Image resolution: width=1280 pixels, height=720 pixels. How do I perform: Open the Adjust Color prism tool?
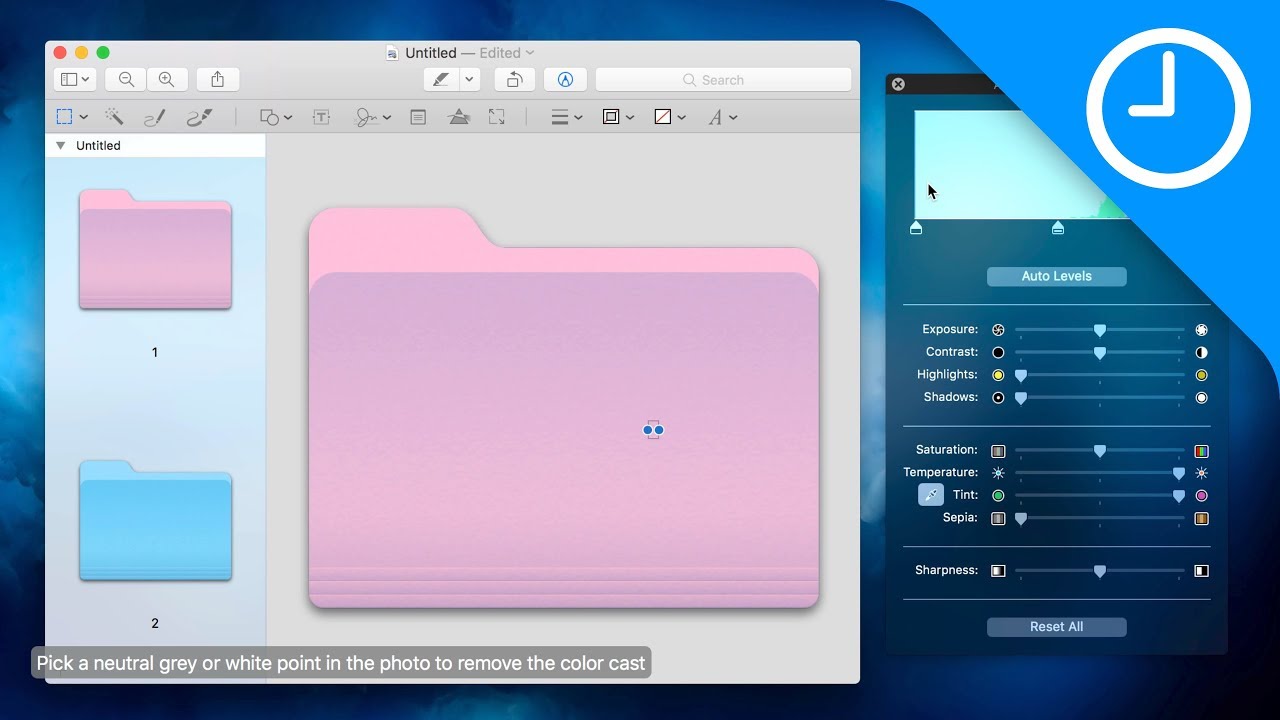tap(459, 116)
